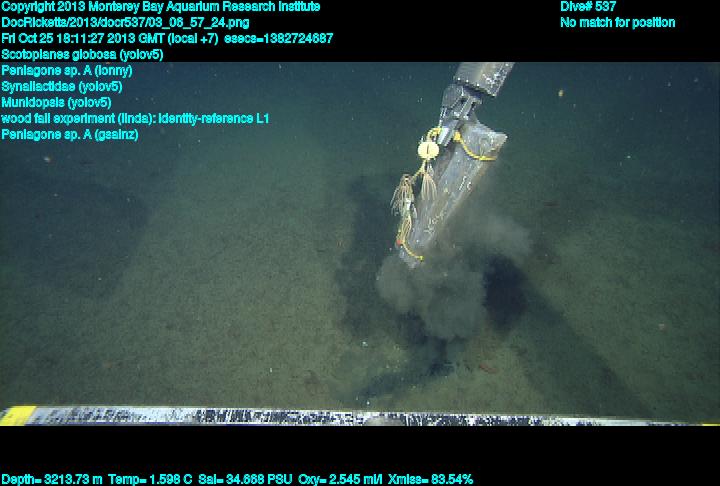Image resolution: width=720 pixels, height=486 pixels.
Task: Select the DocRicketts image file path
Action: click(x=126, y=22)
